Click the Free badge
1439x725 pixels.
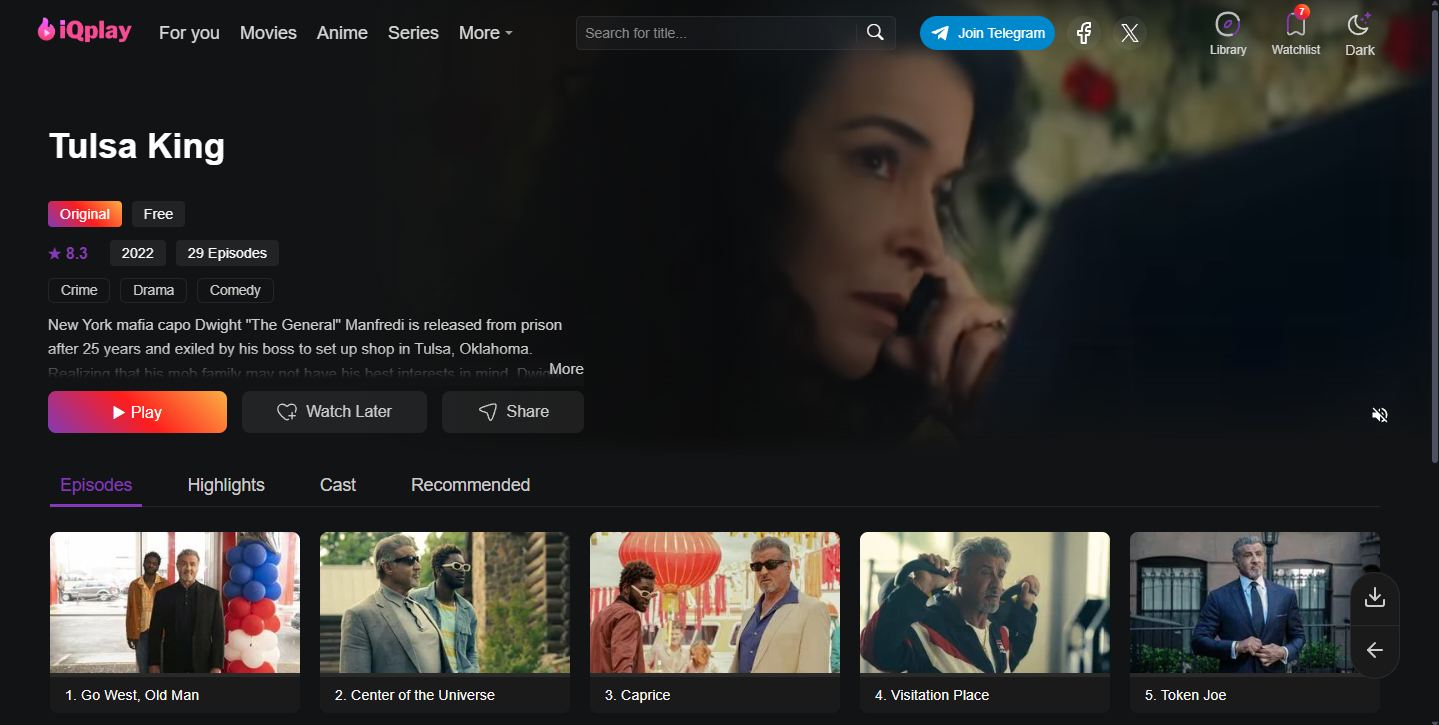click(x=158, y=214)
